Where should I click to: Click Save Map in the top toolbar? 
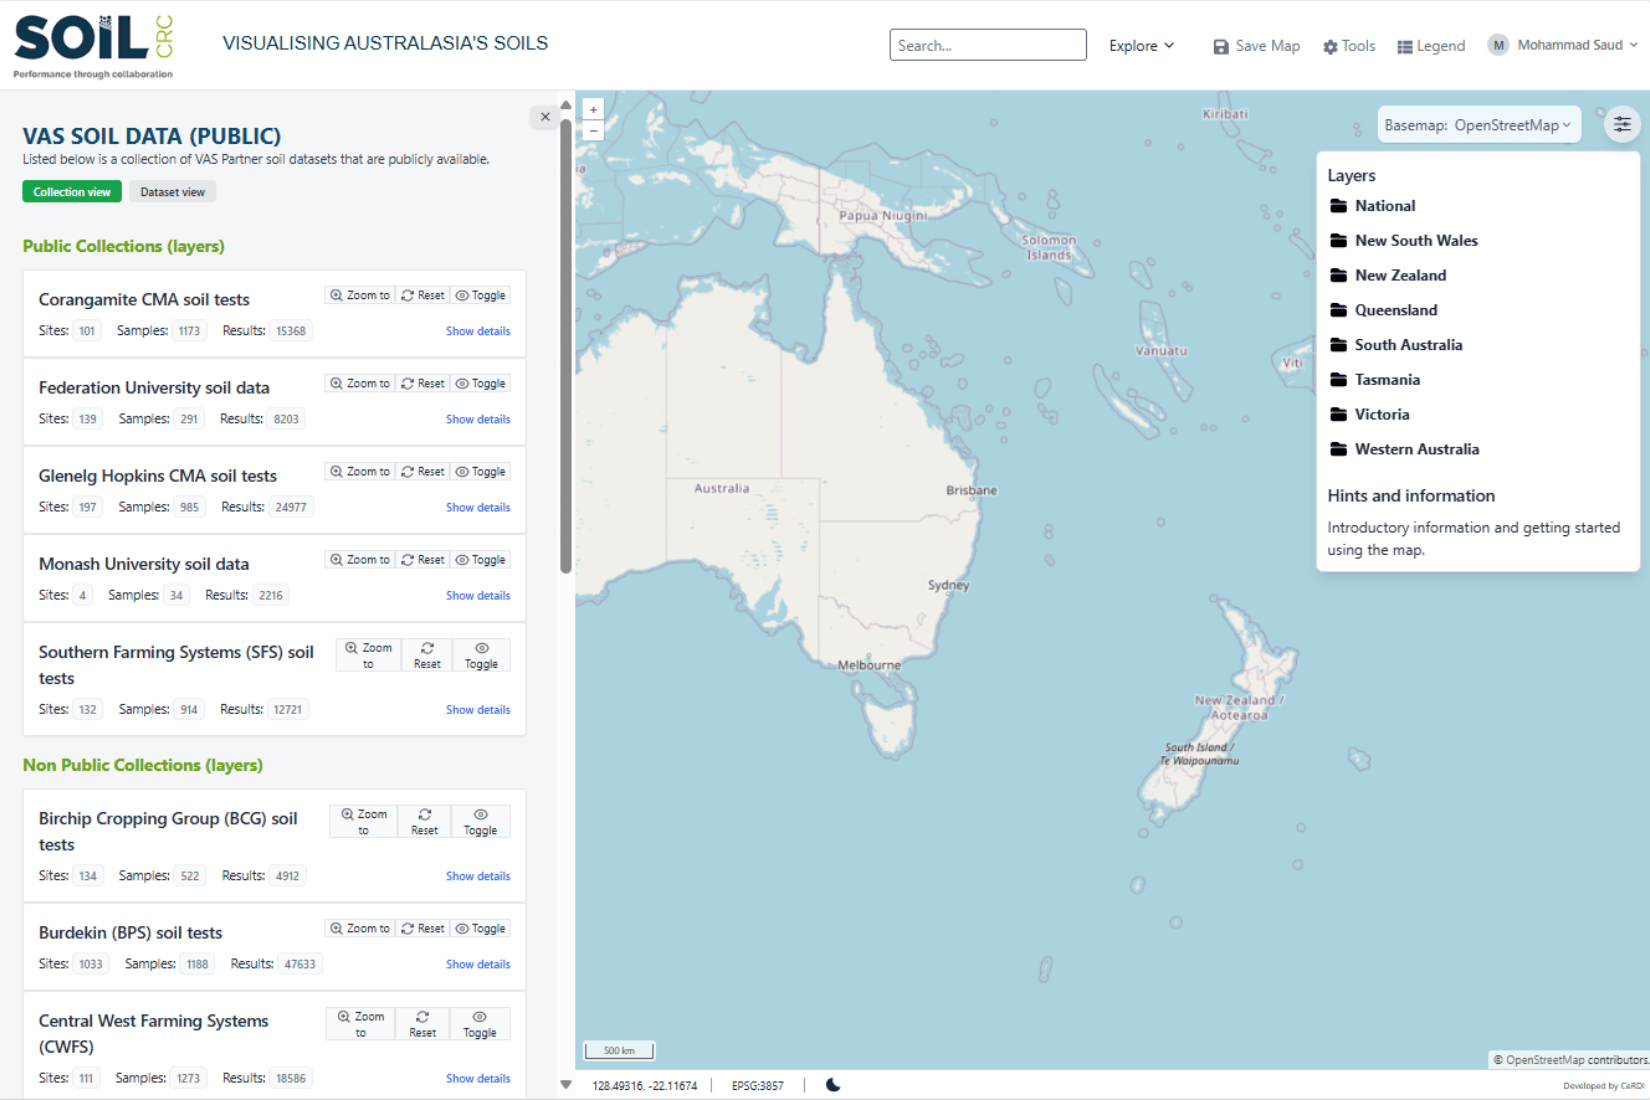pyautogui.click(x=1256, y=46)
